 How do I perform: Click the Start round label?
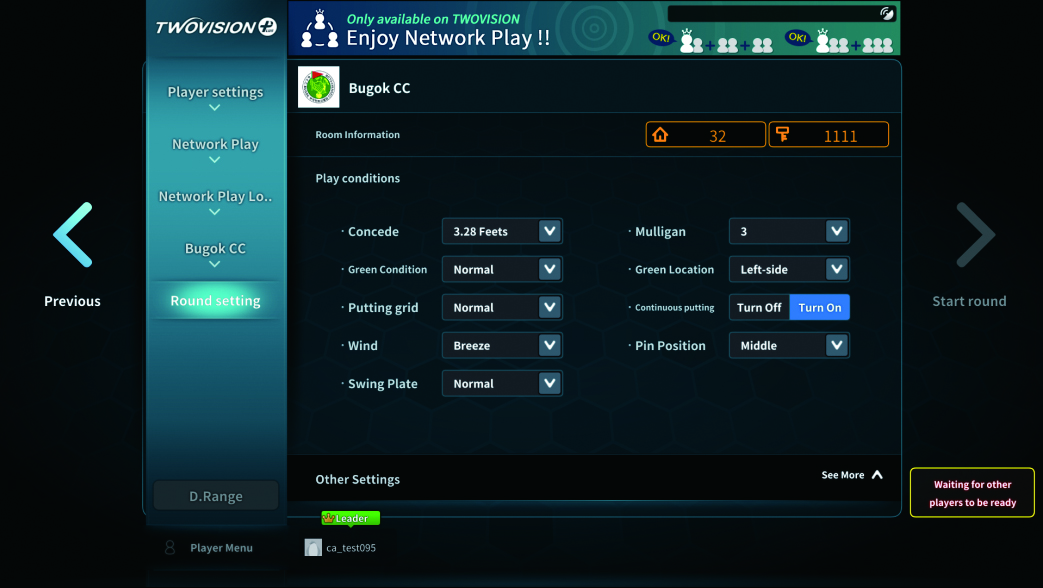(x=969, y=301)
